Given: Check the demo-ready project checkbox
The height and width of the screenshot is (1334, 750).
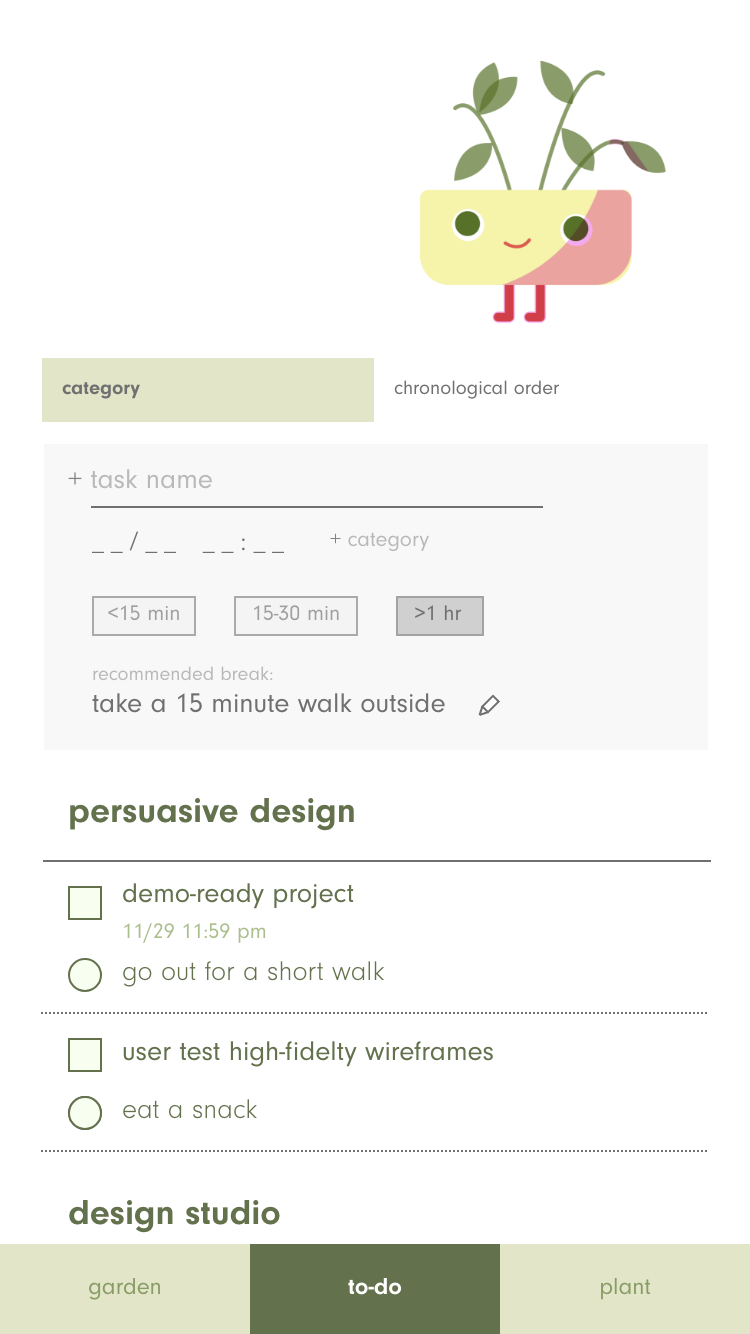Looking at the screenshot, I should click(85, 902).
